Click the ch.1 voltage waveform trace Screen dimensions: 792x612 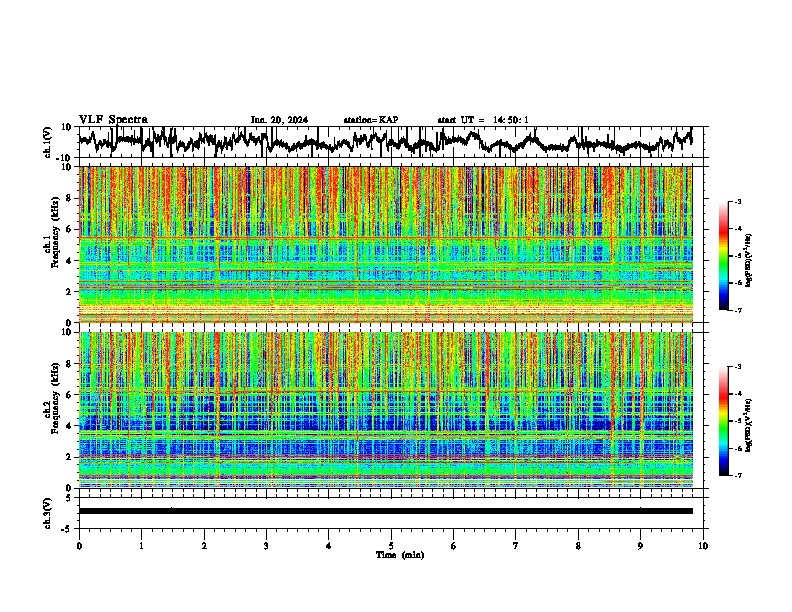[x=385, y=142]
